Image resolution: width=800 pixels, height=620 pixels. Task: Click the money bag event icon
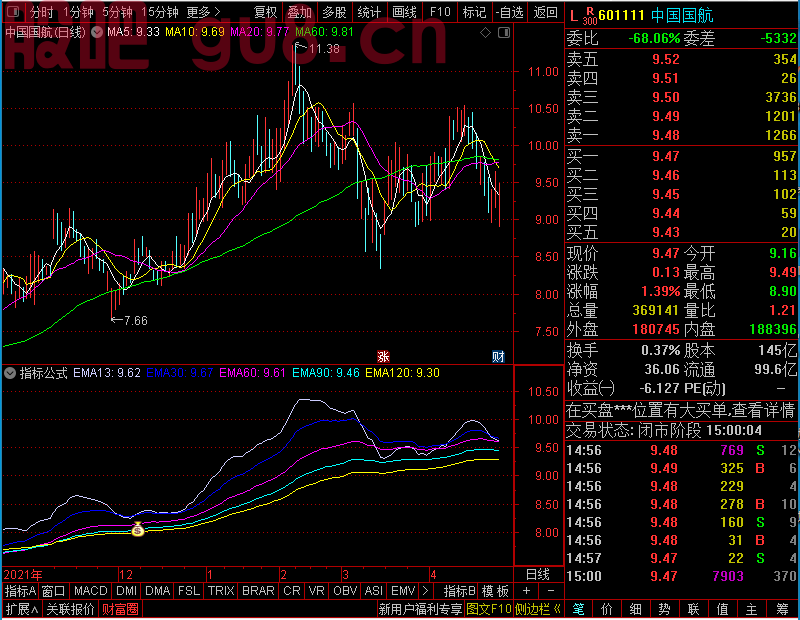(x=138, y=529)
